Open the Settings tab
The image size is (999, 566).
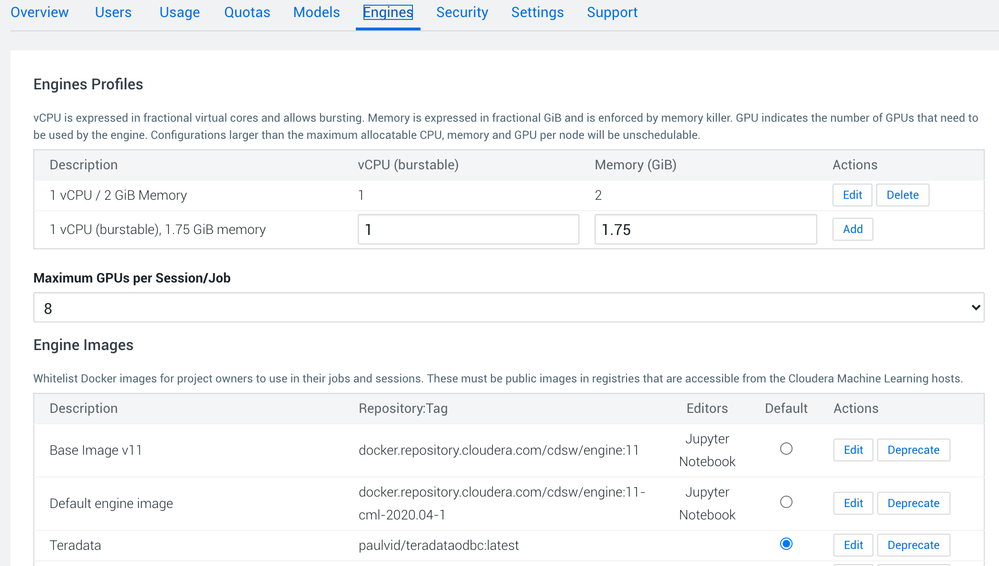537,13
